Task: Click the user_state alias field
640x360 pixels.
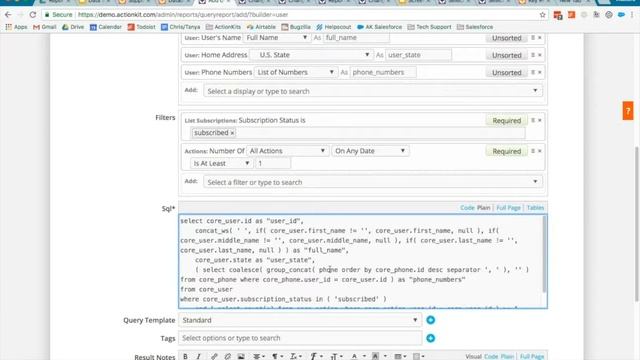Action: coord(418,55)
